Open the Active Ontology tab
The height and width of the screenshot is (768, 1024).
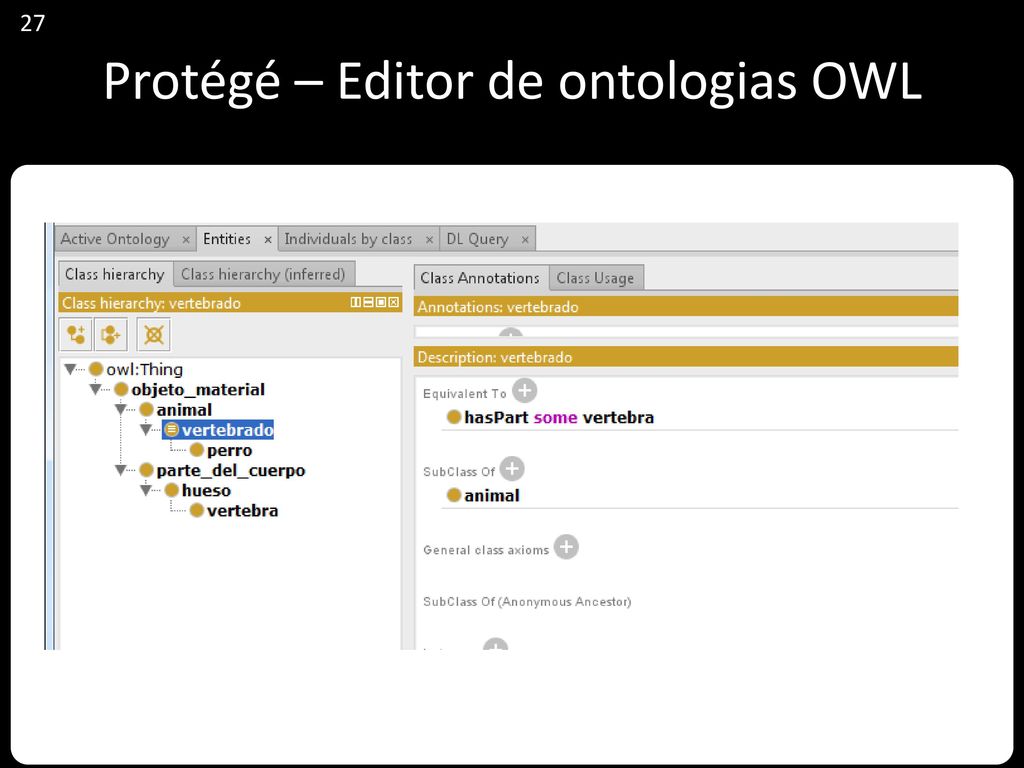tap(115, 239)
